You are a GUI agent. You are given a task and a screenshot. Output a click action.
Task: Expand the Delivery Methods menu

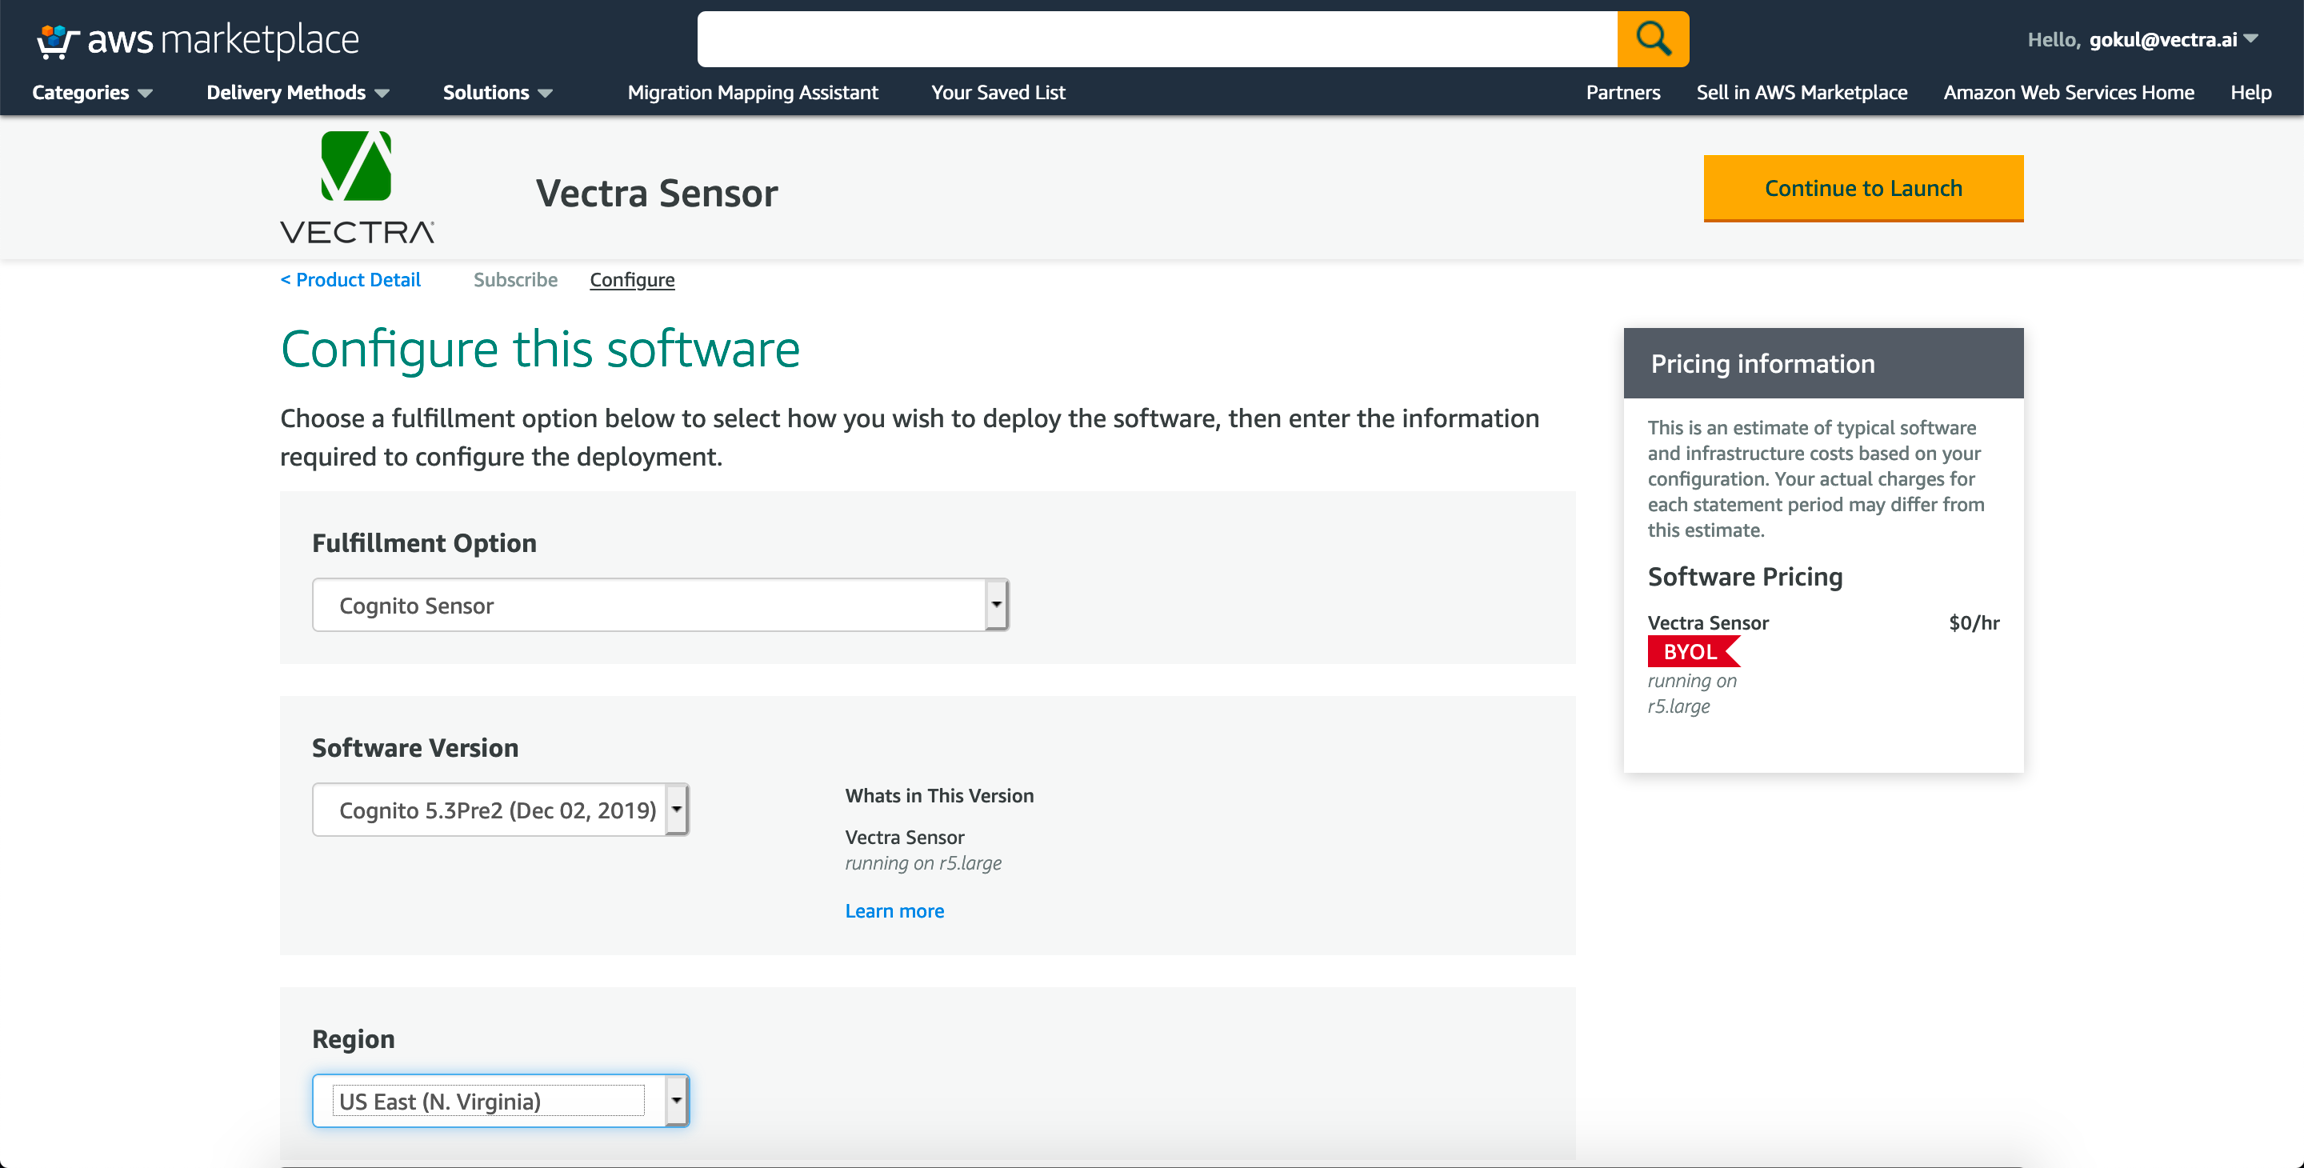point(297,92)
